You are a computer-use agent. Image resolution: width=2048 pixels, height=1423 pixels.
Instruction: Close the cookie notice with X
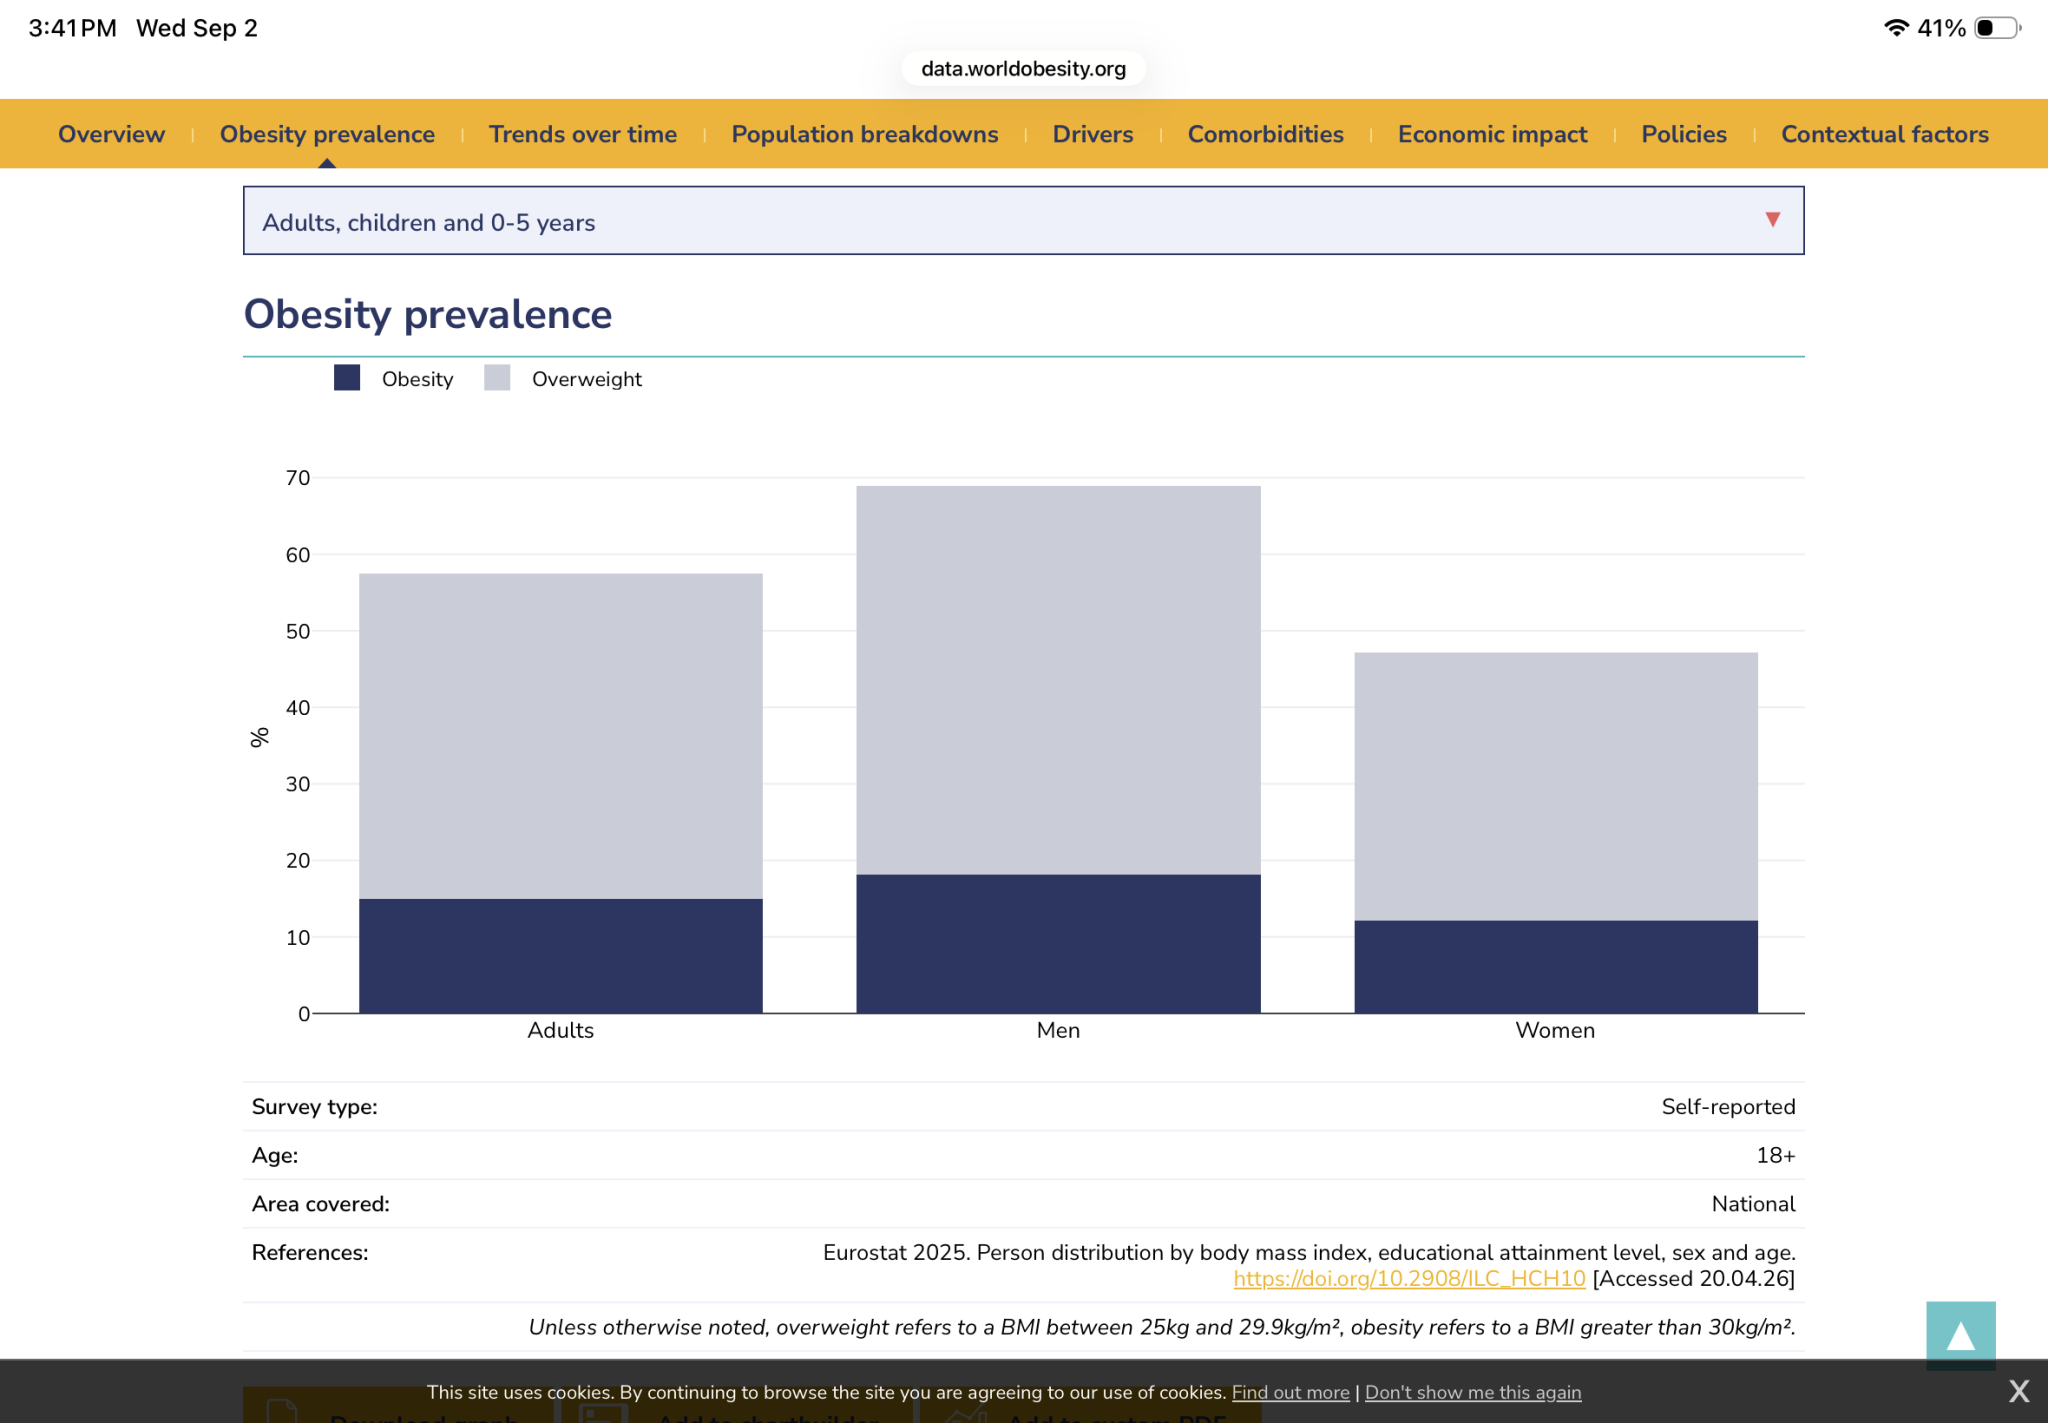click(x=2018, y=1391)
